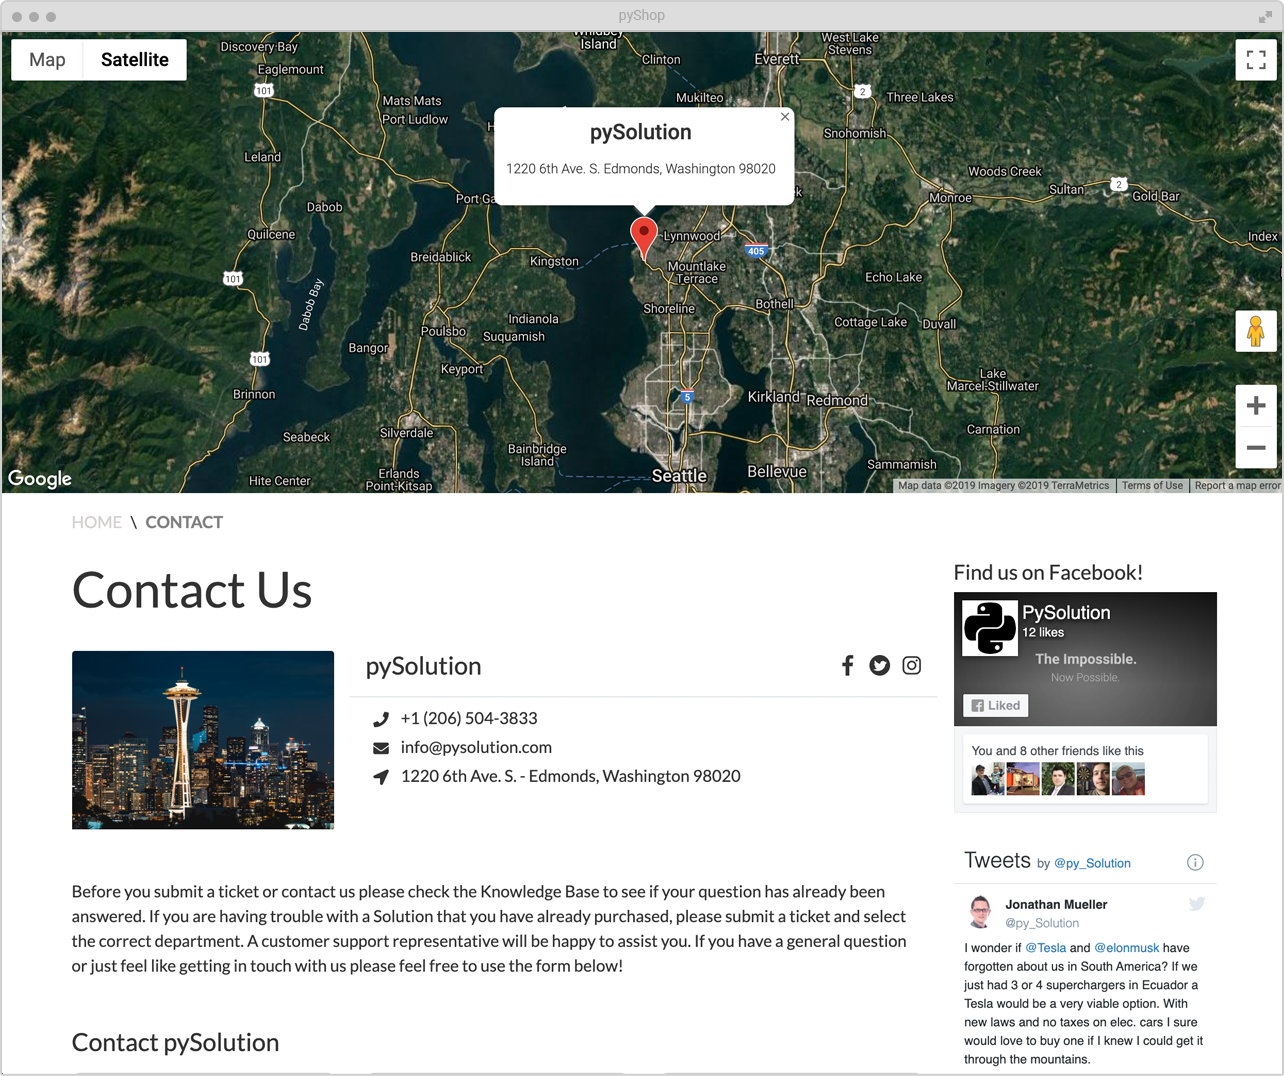Zoom out on the map
The image size is (1284, 1076).
(1256, 447)
